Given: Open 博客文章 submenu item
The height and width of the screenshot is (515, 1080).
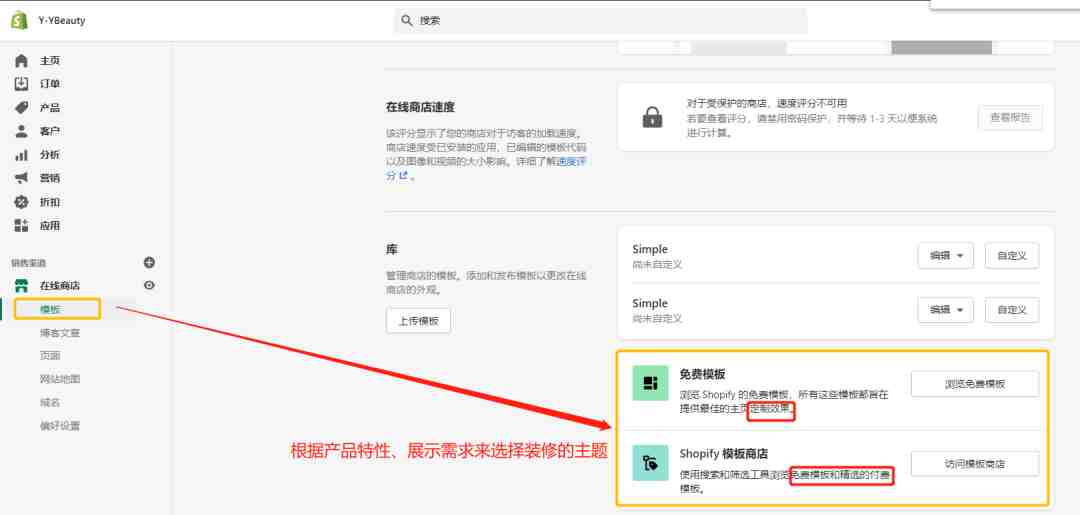Looking at the screenshot, I should (60, 333).
